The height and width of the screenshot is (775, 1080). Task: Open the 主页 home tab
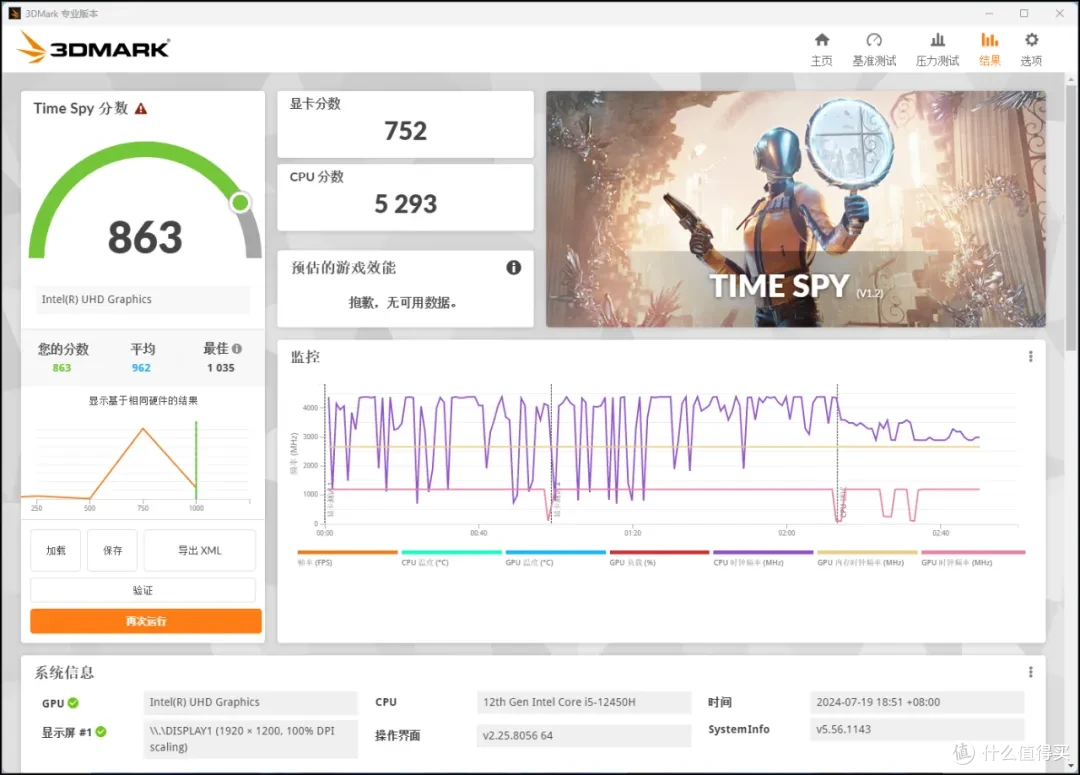click(x=822, y=50)
